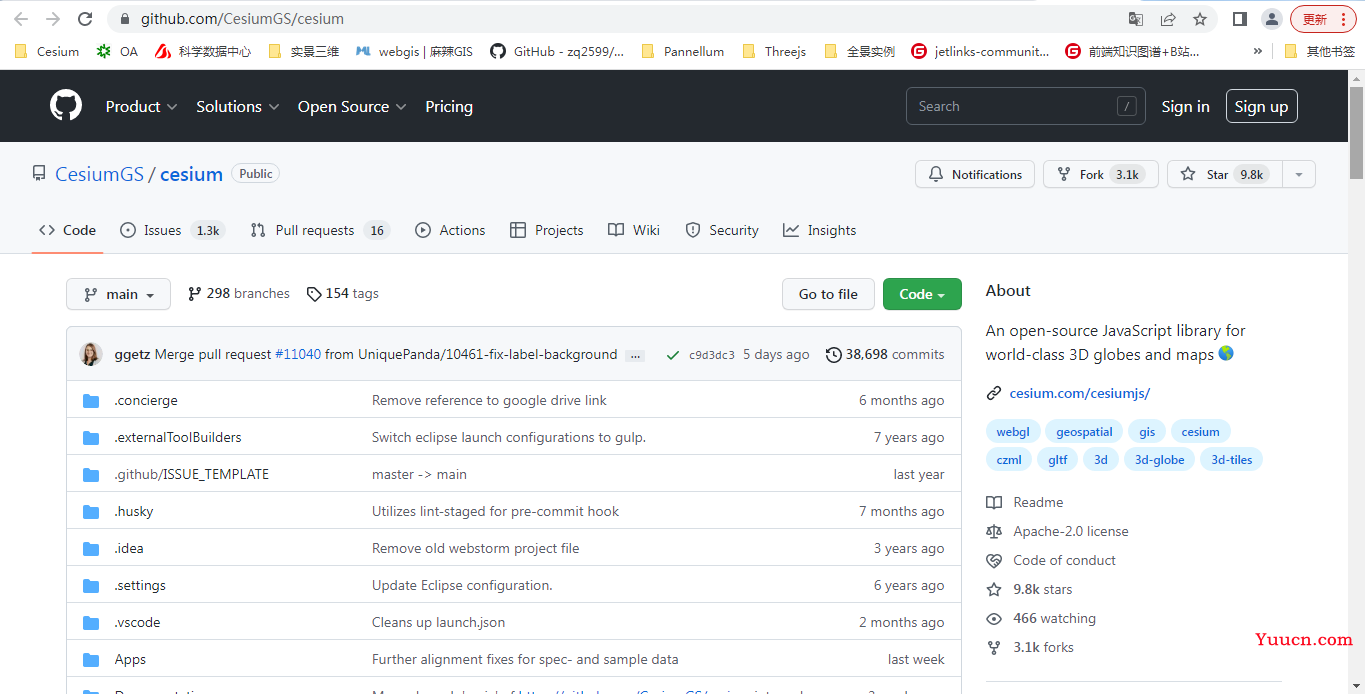Click the green commit status checkmark

pyautogui.click(x=672, y=355)
